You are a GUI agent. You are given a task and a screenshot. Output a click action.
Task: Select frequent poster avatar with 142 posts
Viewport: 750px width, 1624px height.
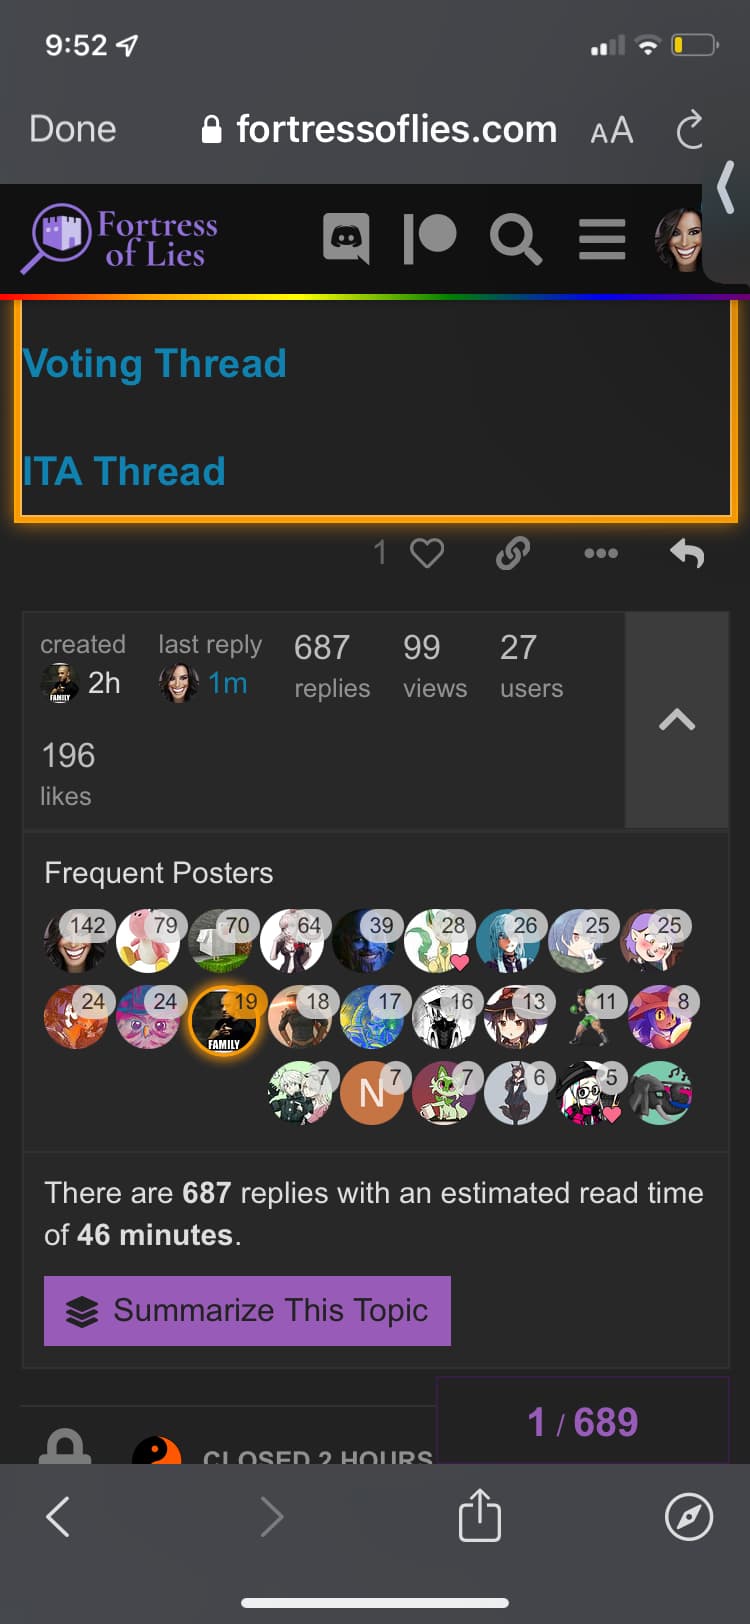pos(75,941)
